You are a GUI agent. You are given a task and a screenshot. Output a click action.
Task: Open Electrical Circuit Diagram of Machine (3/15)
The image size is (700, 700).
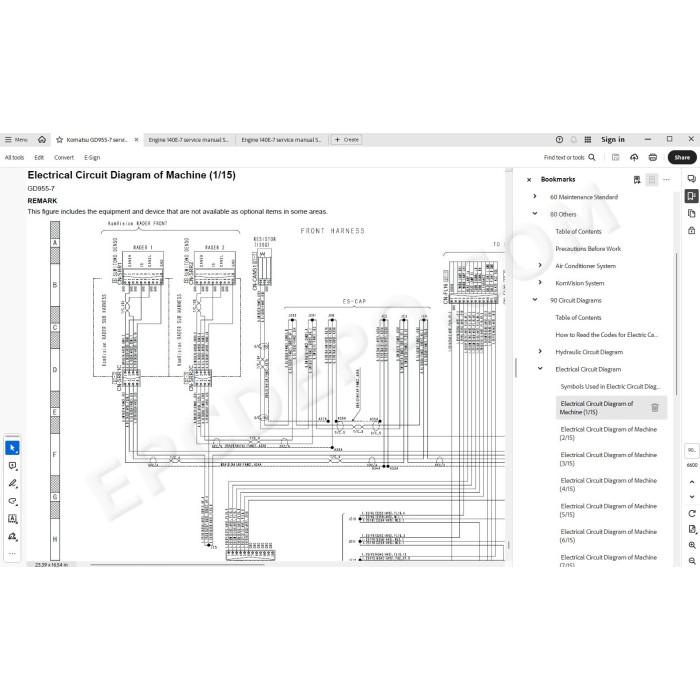click(608, 459)
